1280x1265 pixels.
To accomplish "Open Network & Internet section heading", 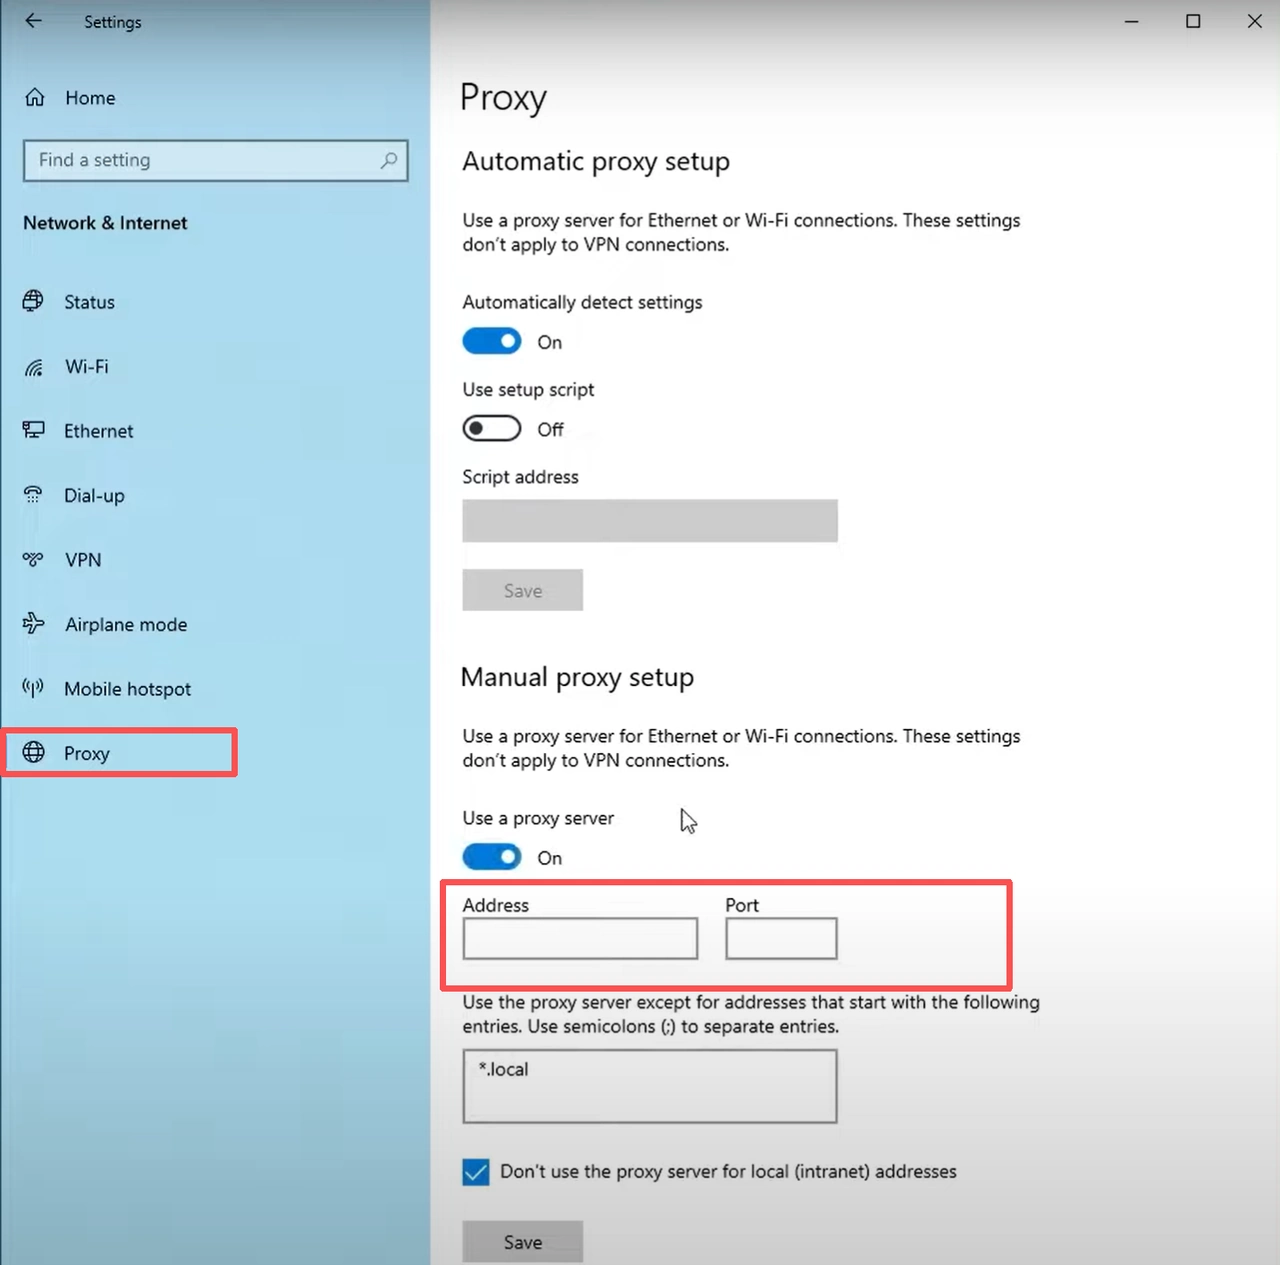I will click(105, 223).
